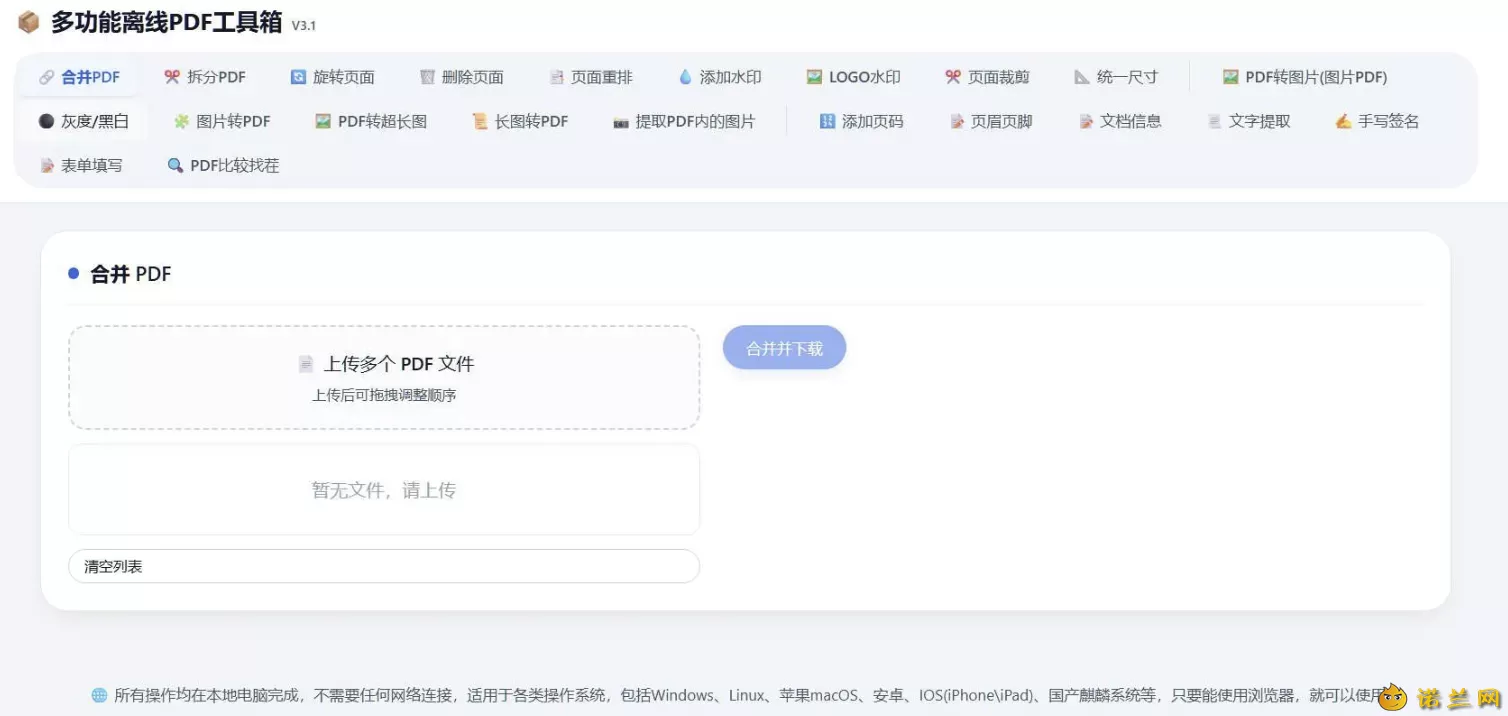Select the blue icon beside 添加页码

tap(827, 121)
